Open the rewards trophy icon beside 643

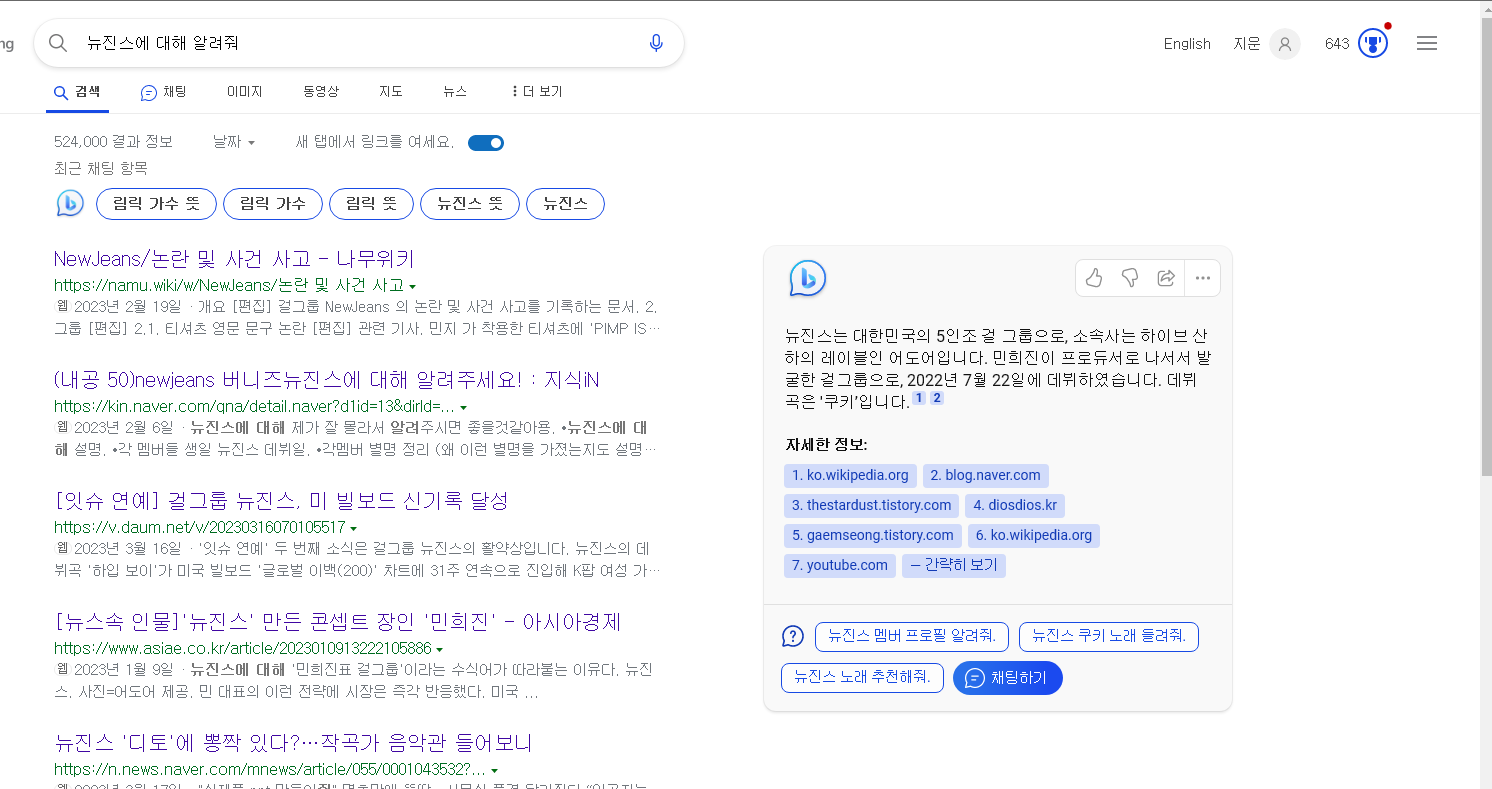pos(1373,44)
